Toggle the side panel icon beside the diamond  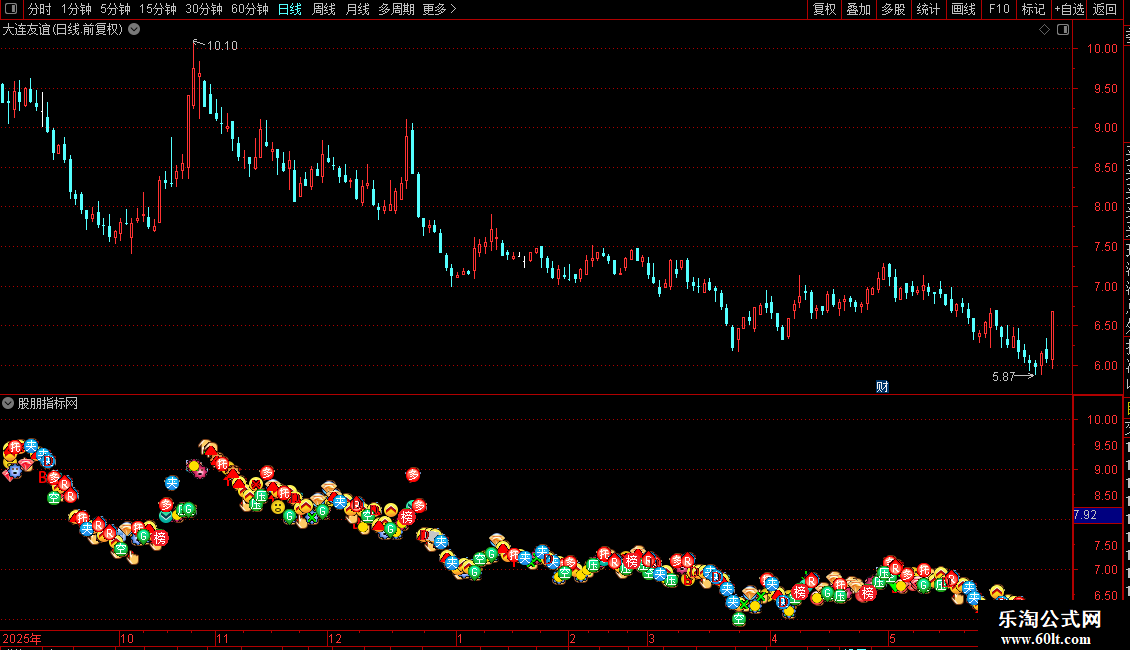pyautogui.click(x=1063, y=30)
